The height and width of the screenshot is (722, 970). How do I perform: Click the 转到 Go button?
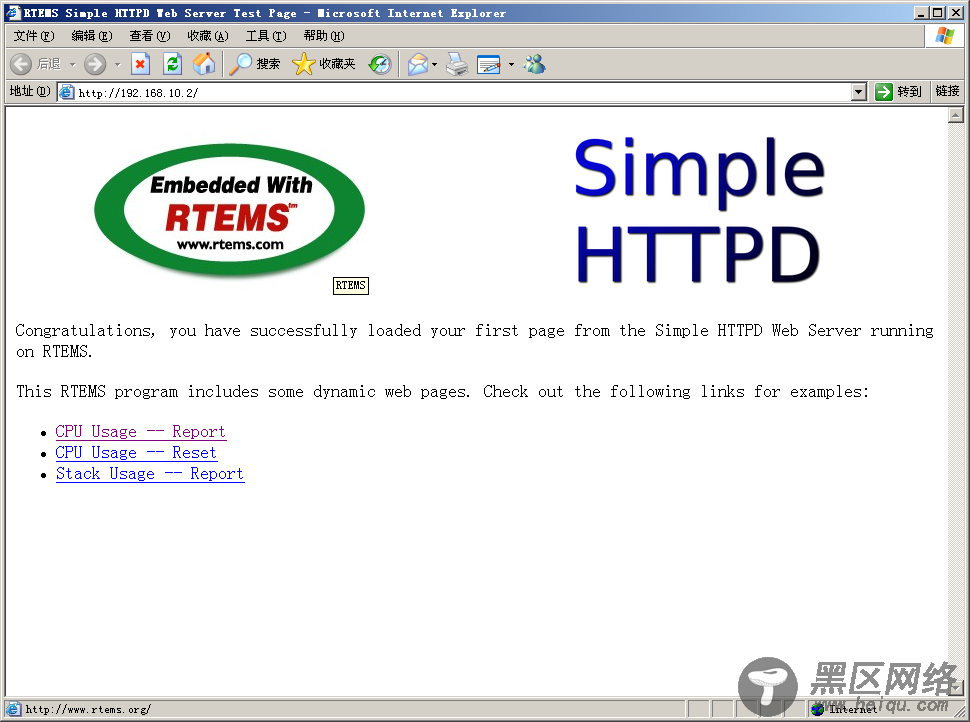[x=898, y=92]
